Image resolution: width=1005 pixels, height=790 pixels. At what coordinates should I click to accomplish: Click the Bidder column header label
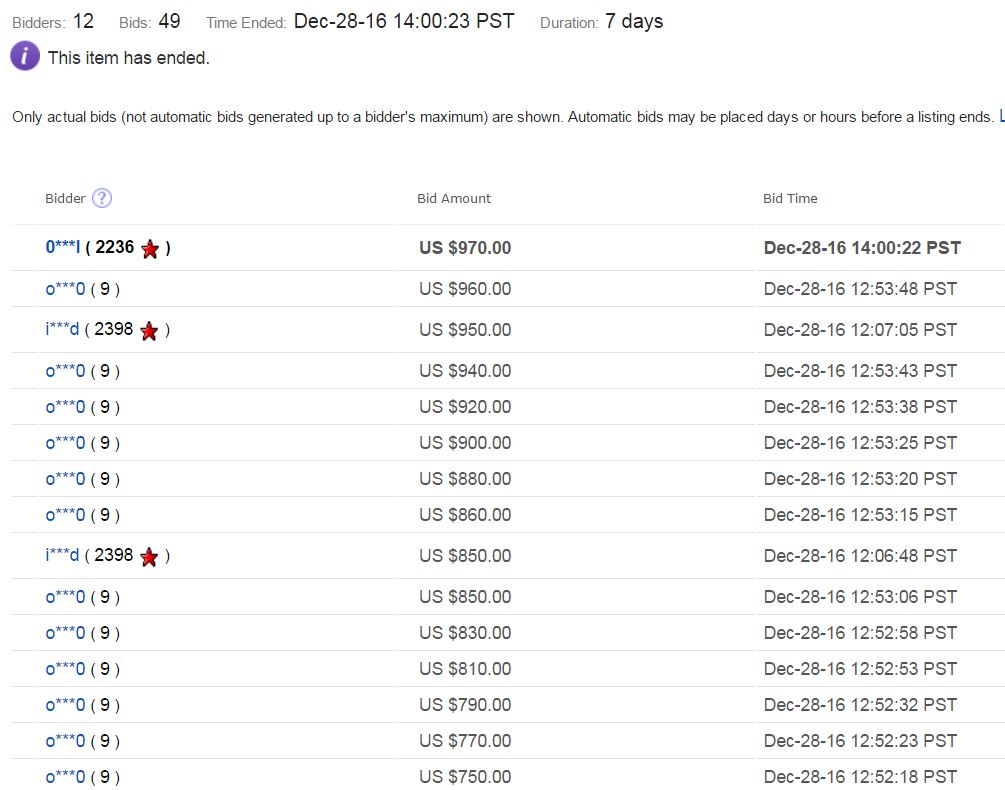66,198
